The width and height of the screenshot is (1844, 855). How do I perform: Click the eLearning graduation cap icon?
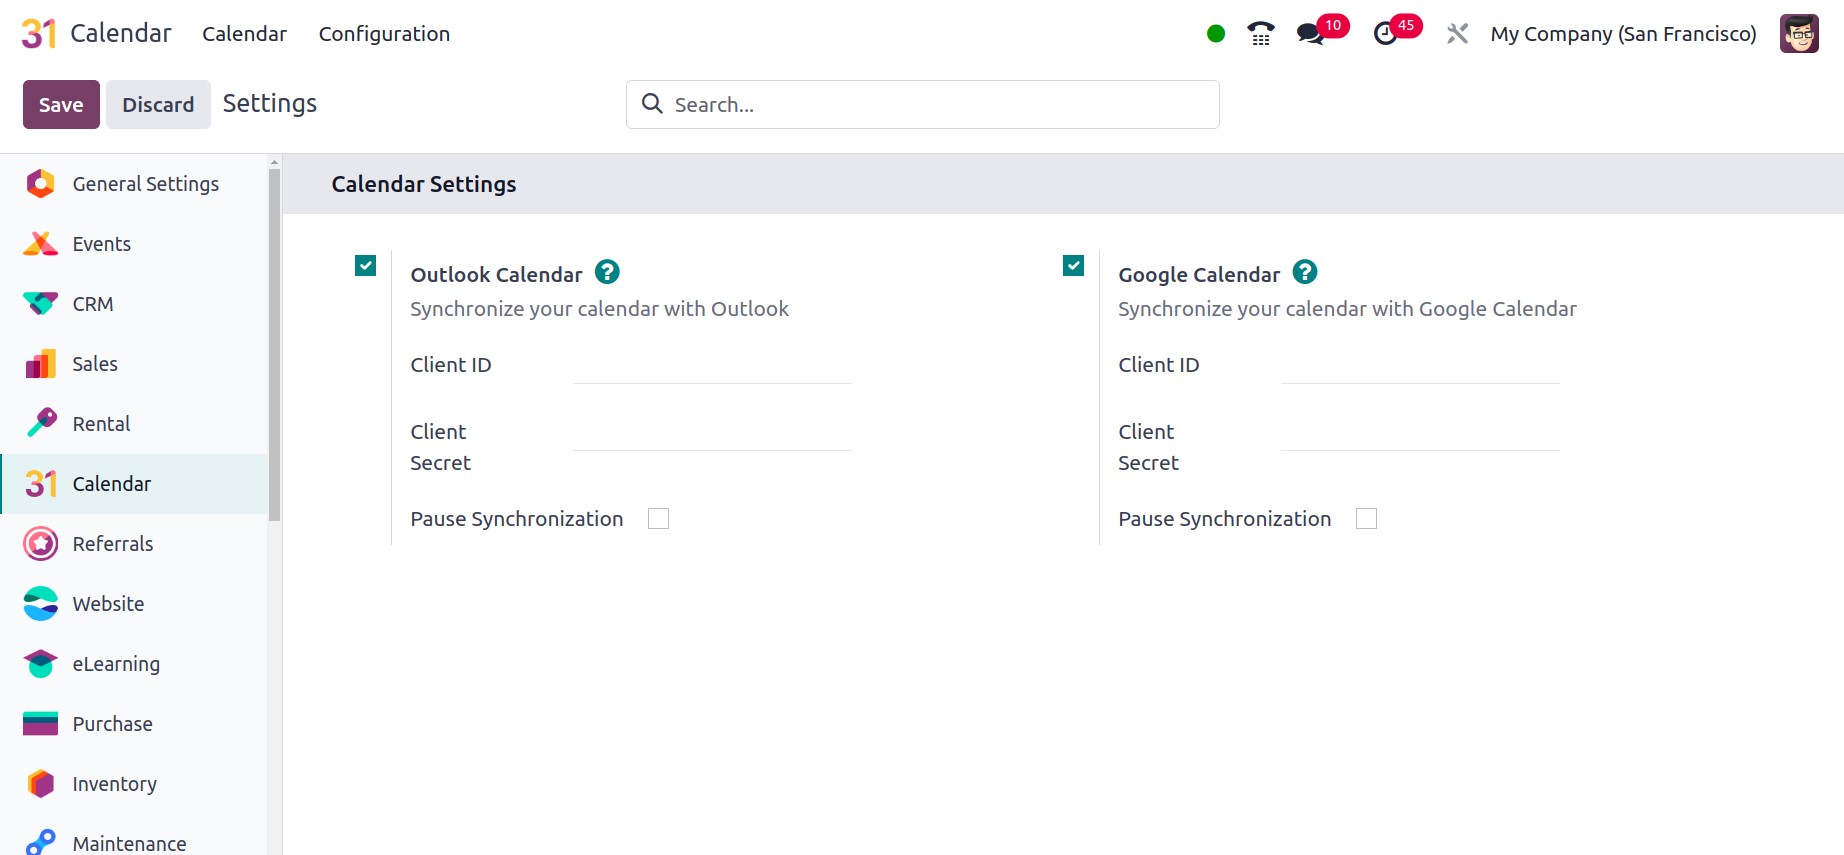40,664
